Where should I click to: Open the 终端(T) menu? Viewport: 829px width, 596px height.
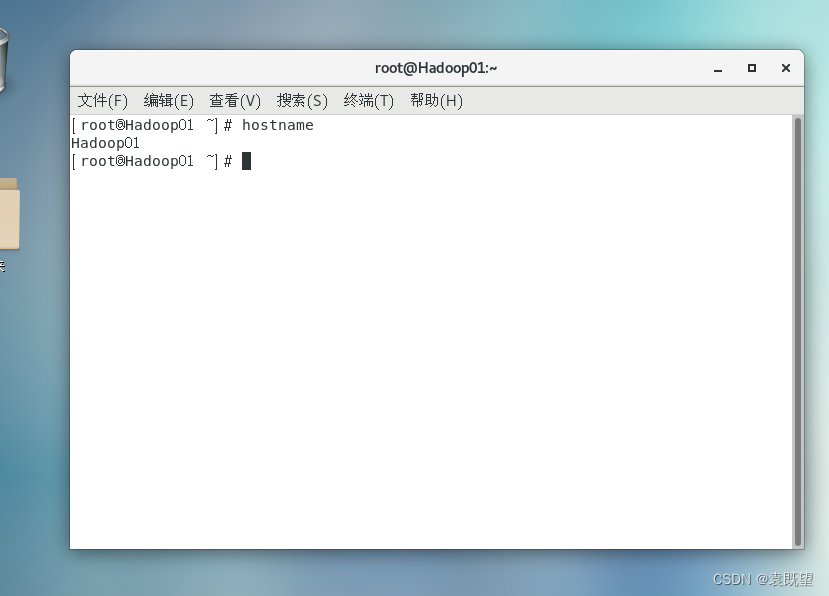click(x=369, y=100)
